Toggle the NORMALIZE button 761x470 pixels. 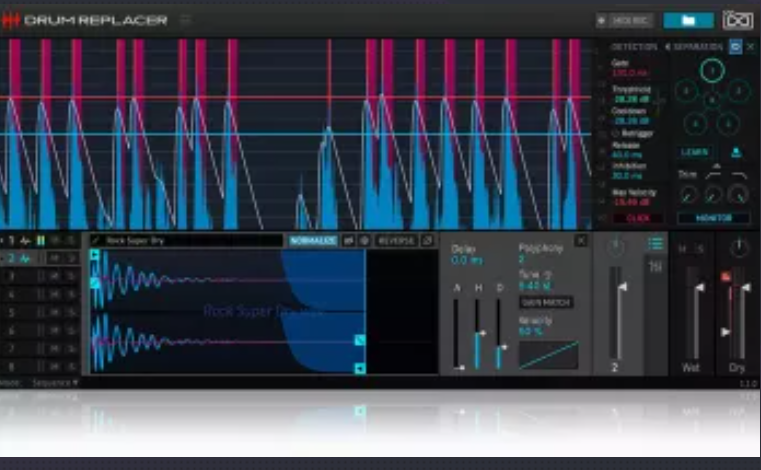tap(313, 240)
